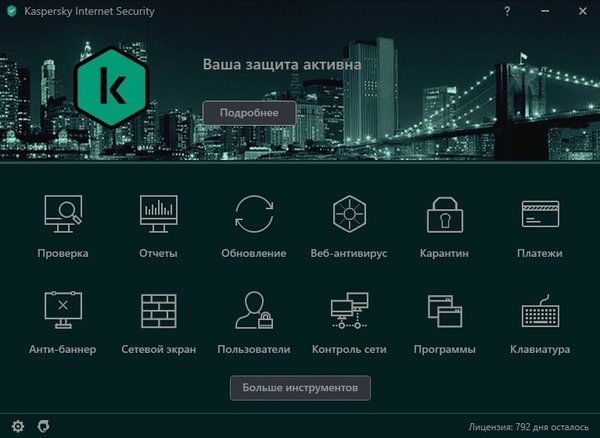This screenshot has height=438, width=600.
Task: Open the Сетевой экран brick wall icon
Action: 158,311
